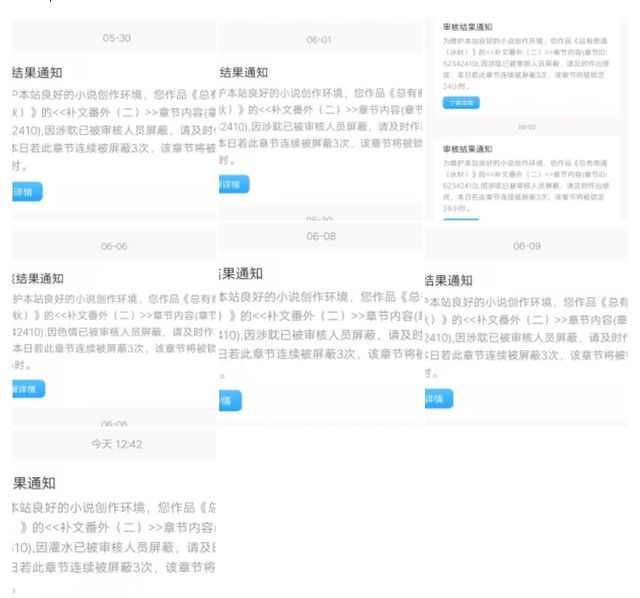Open the notification text under 今天 12:42
640x598 pixels.
click(112, 537)
